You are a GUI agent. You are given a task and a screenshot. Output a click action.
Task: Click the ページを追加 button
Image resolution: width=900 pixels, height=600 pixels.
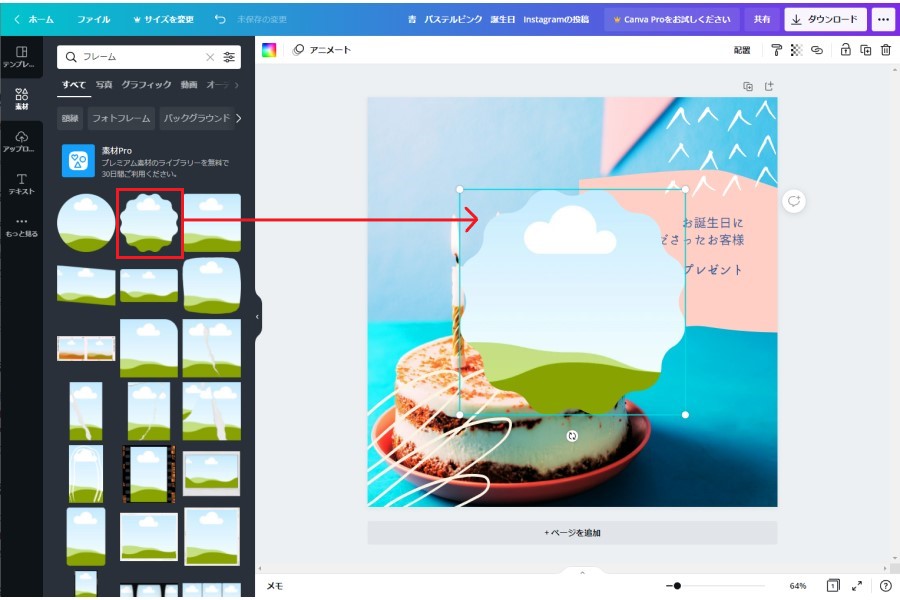(572, 533)
